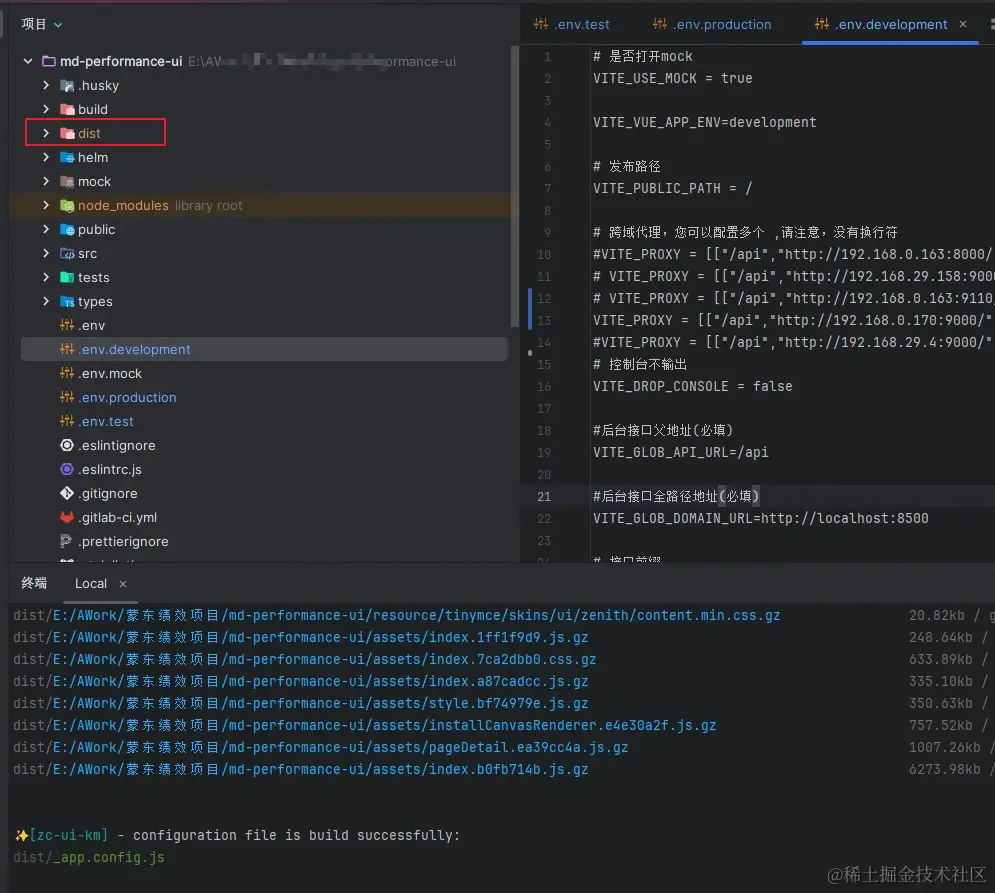
Task: Click the .prettierignore file icon
Action: 66,541
